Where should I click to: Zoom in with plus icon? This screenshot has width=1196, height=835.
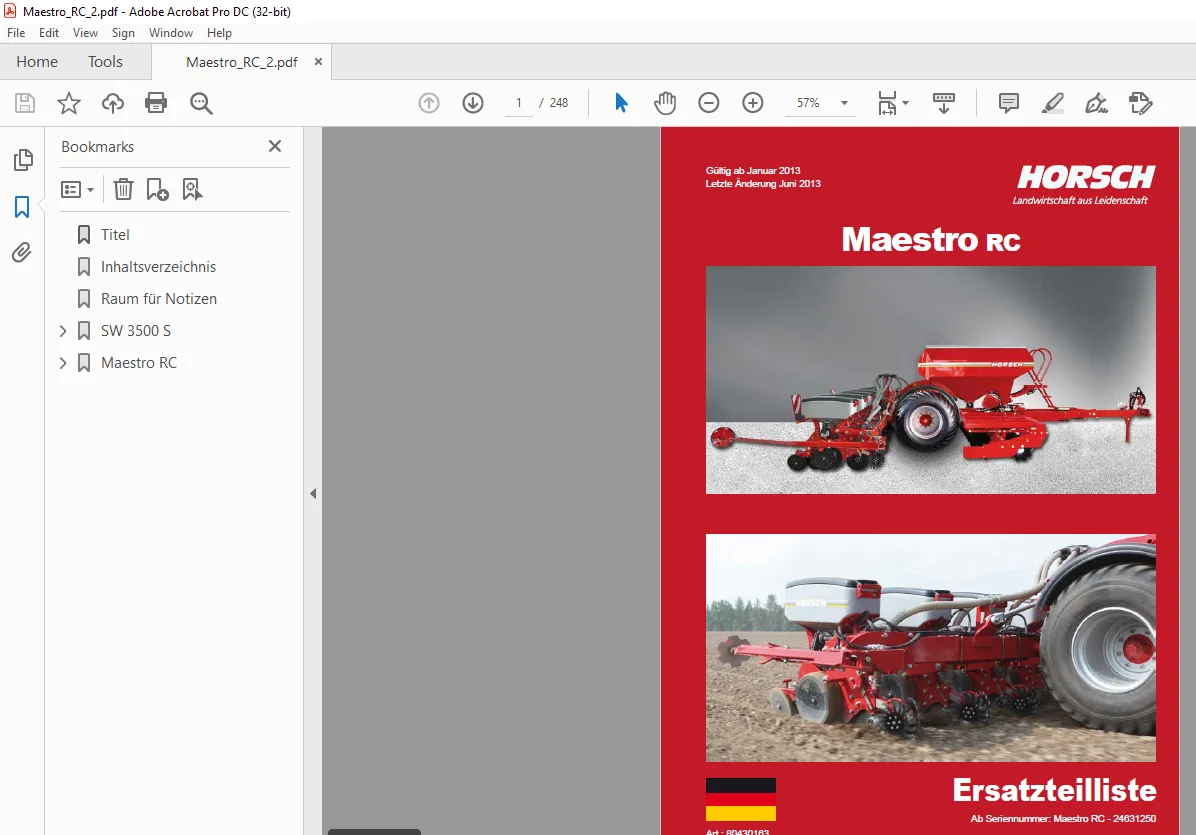tap(753, 103)
